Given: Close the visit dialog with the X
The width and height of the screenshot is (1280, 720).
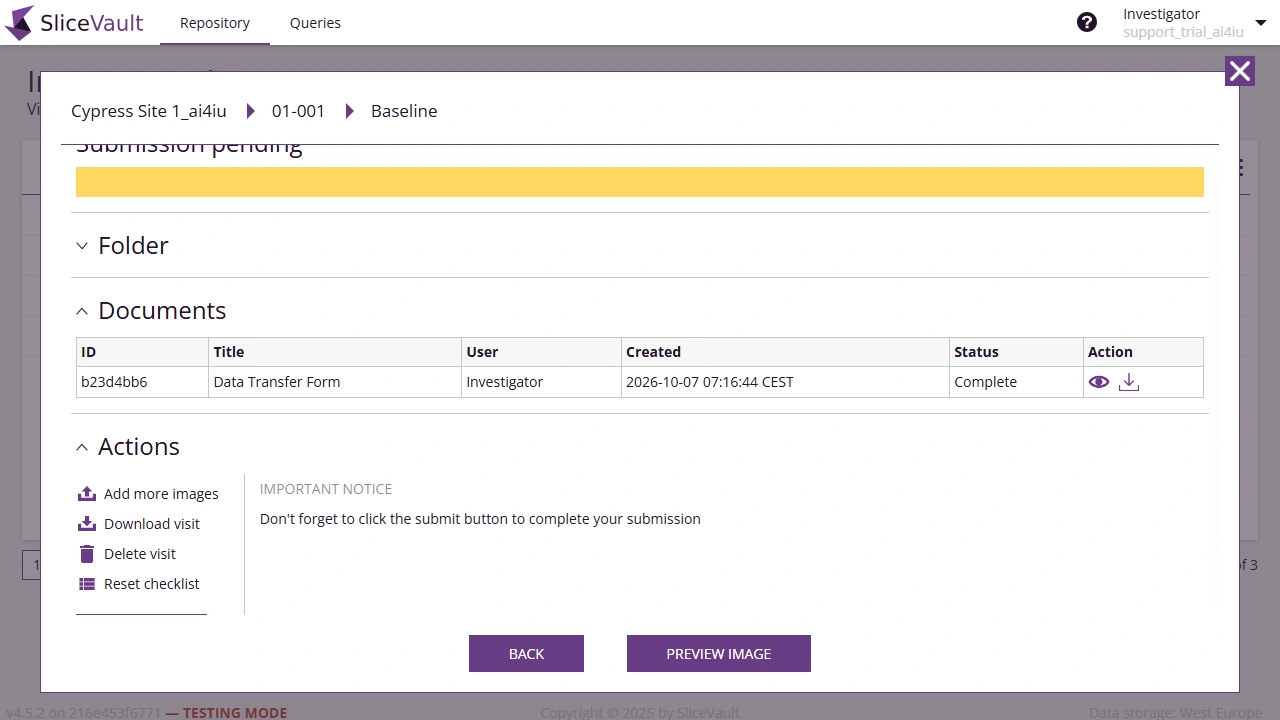Looking at the screenshot, I should [x=1240, y=71].
